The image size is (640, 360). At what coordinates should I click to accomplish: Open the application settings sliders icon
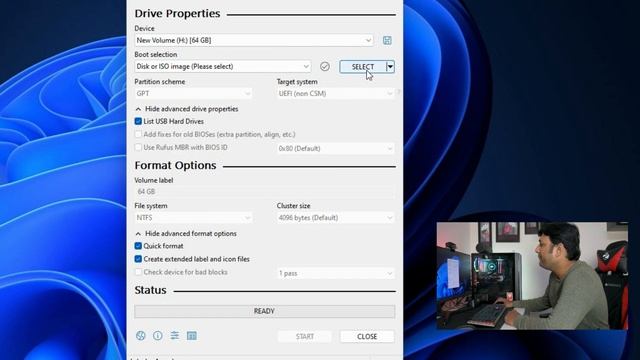click(x=175, y=336)
